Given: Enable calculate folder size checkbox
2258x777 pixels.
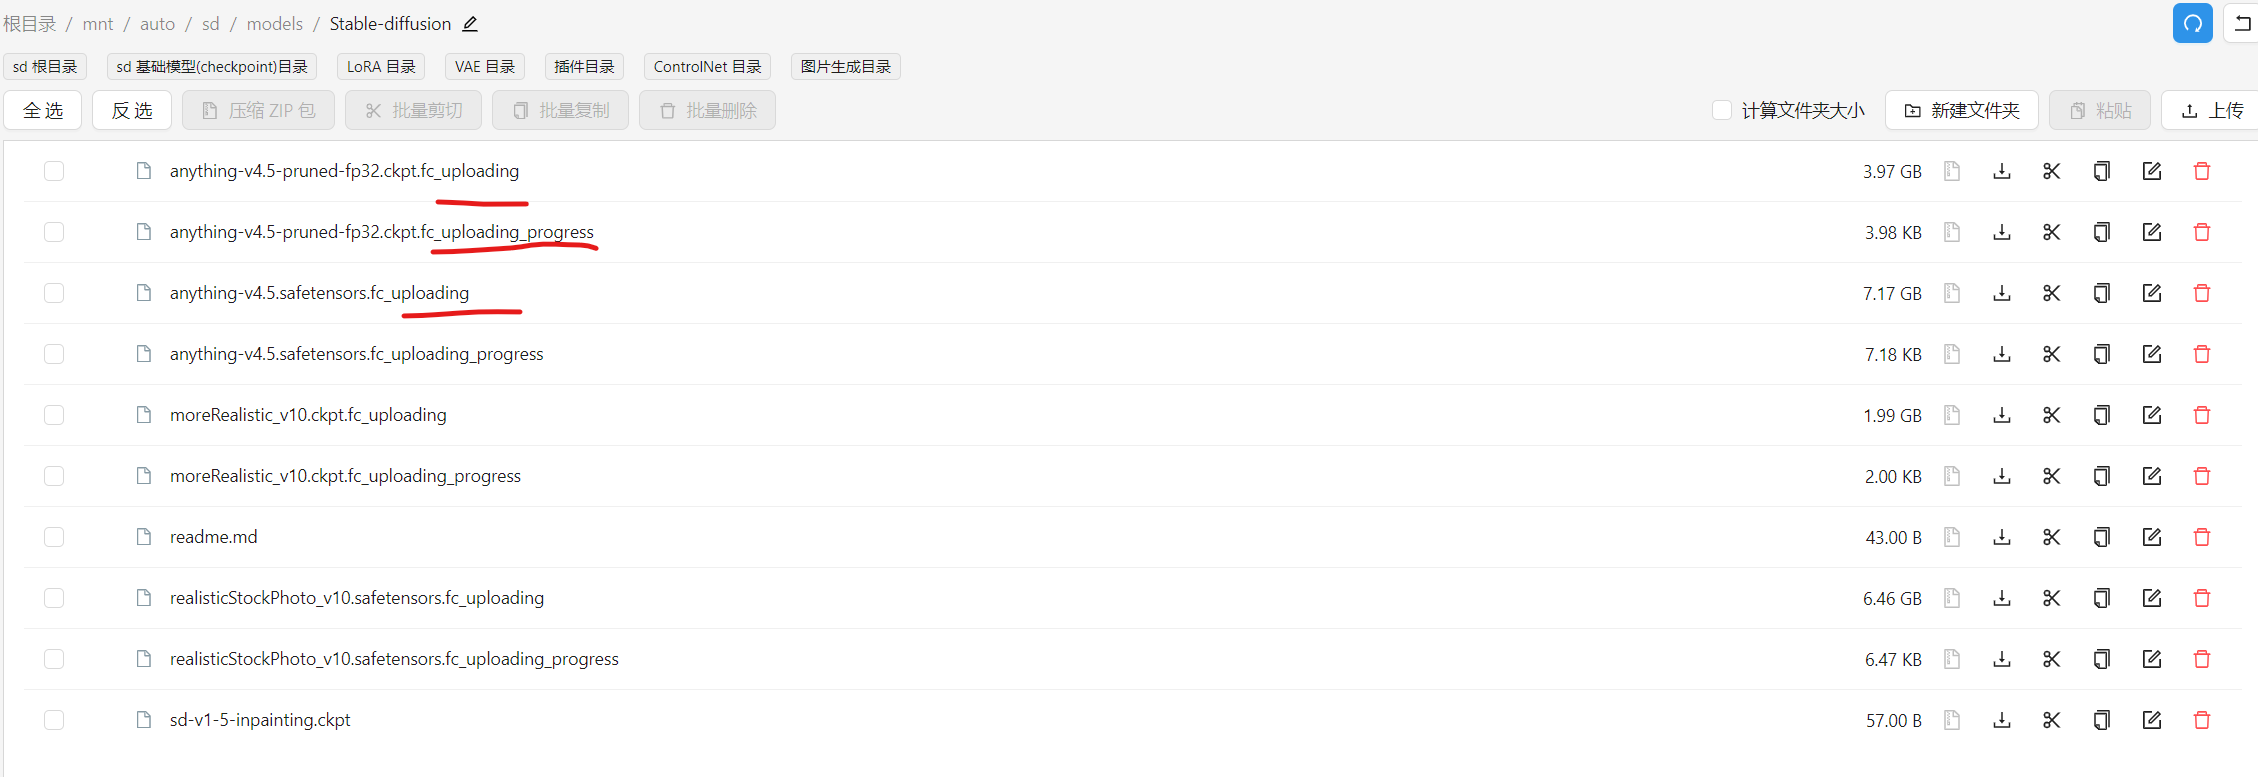Looking at the screenshot, I should click(x=1721, y=110).
